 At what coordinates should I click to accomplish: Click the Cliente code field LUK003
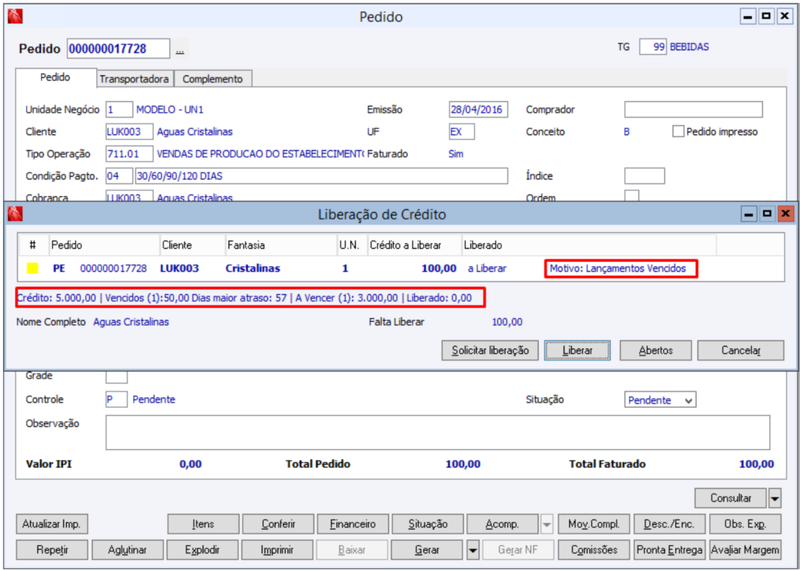(130, 132)
